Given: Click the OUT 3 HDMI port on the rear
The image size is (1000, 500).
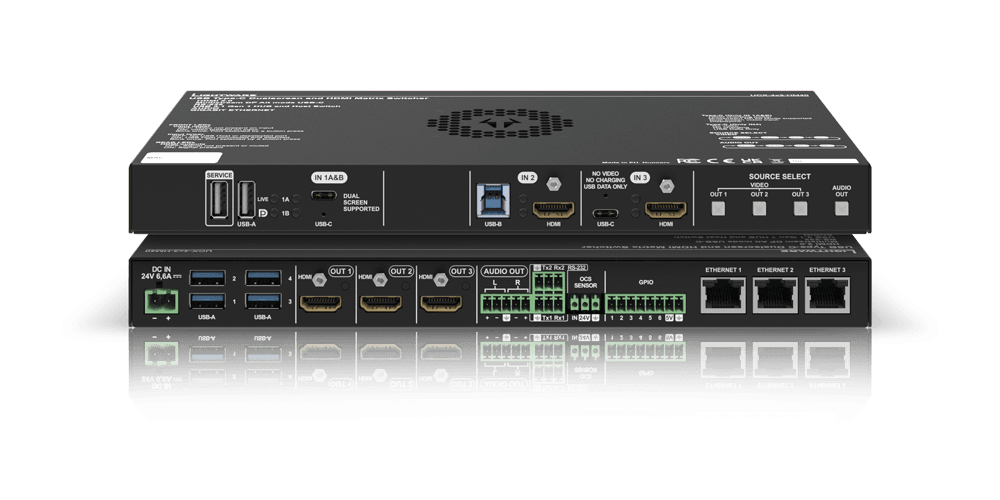Looking at the screenshot, I should (x=441, y=304).
